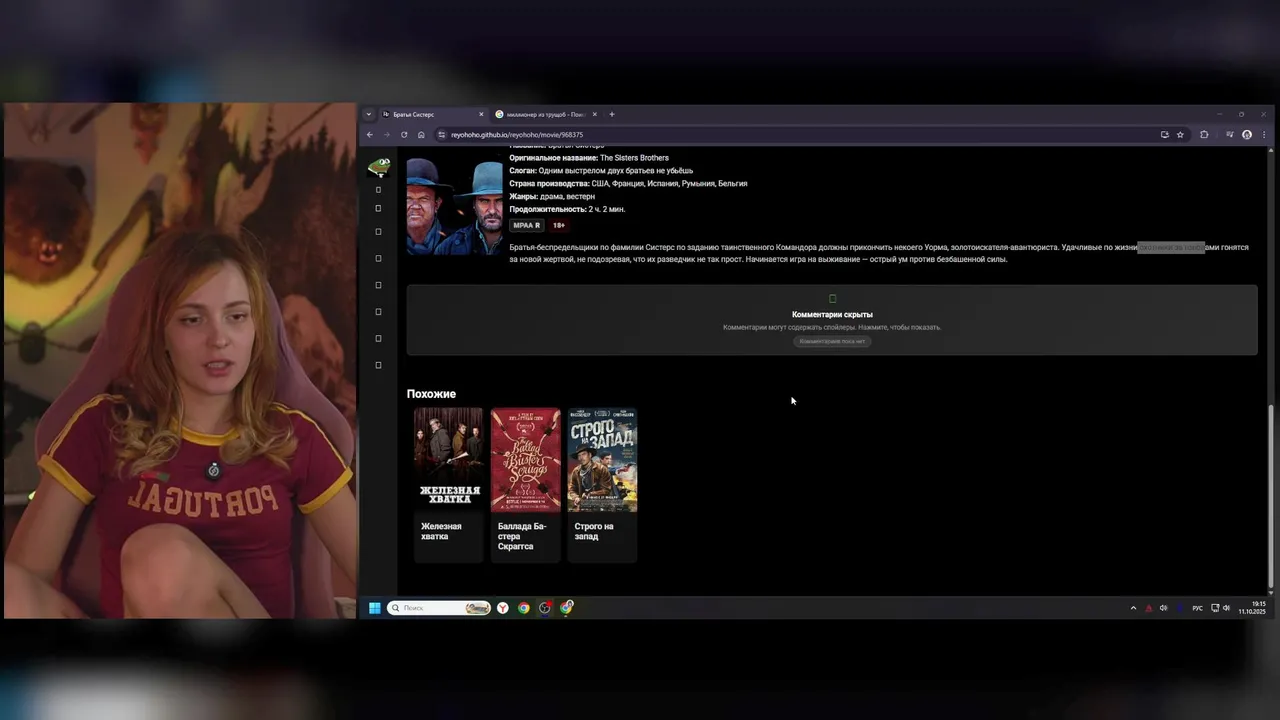Screen dimensions: 1280x720
Task: Switch to the Братья Систерс tab
Action: [x=433, y=114]
